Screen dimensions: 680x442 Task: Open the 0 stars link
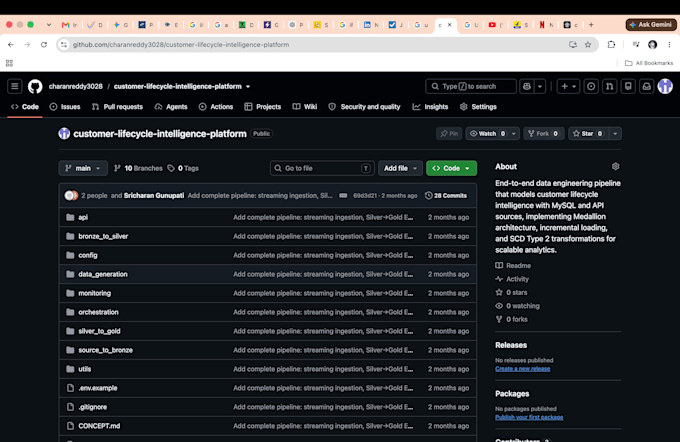point(512,292)
